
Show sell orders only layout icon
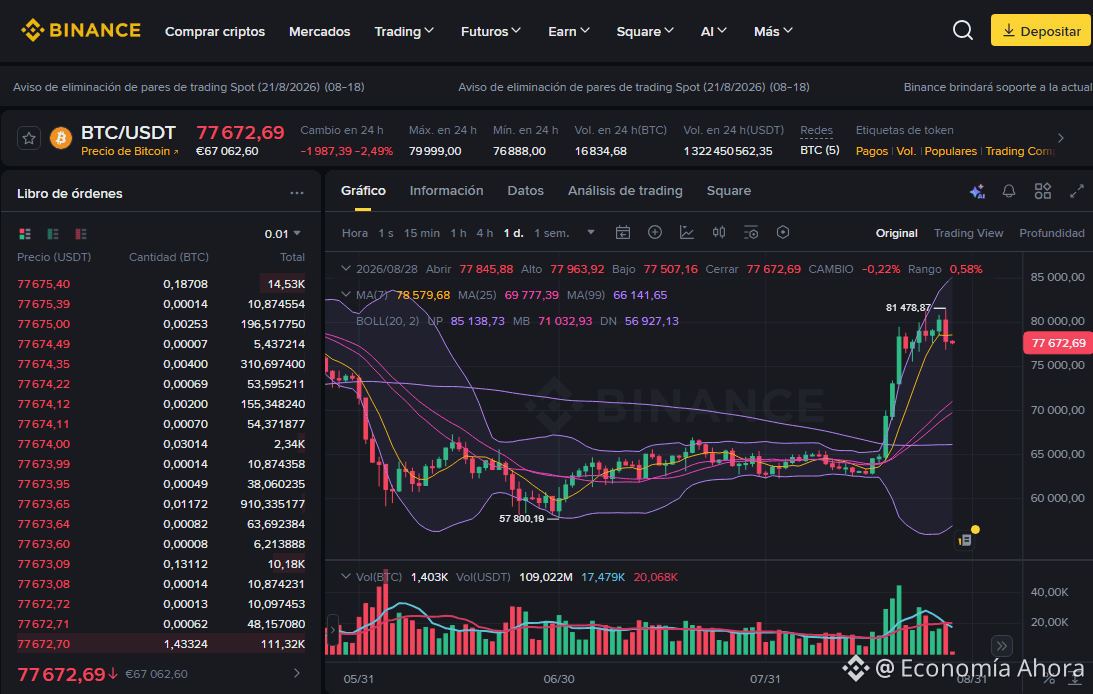[81, 233]
